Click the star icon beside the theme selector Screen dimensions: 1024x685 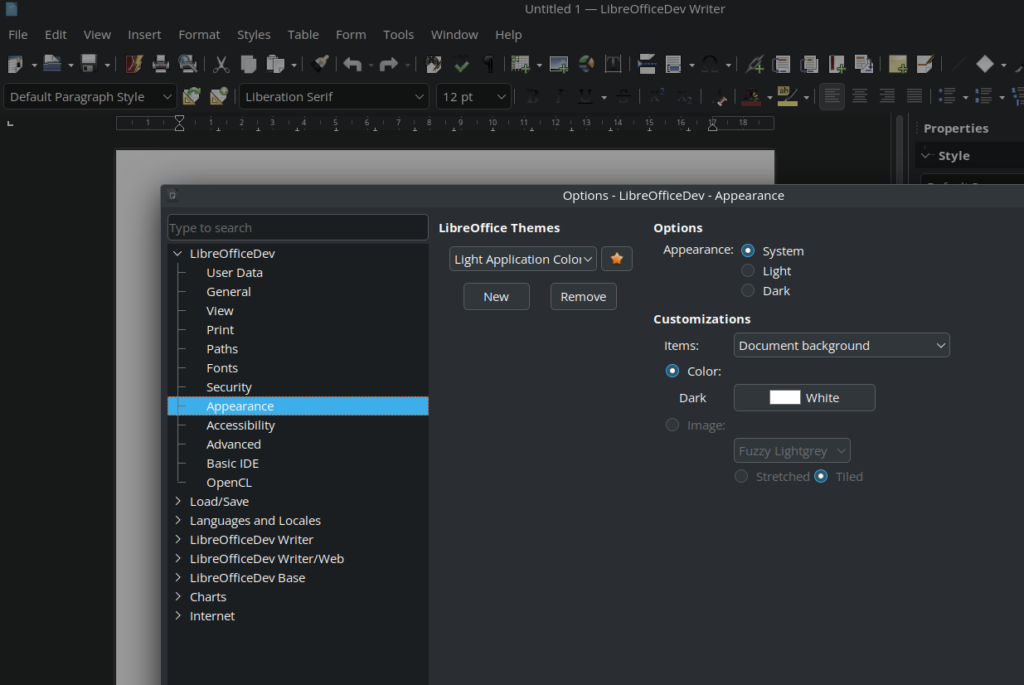click(x=616, y=258)
